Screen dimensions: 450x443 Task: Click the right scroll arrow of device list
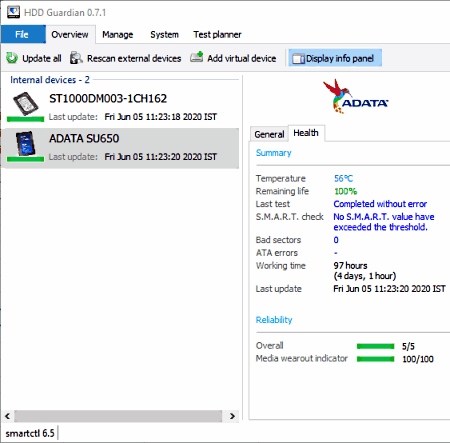pyautogui.click(x=232, y=416)
